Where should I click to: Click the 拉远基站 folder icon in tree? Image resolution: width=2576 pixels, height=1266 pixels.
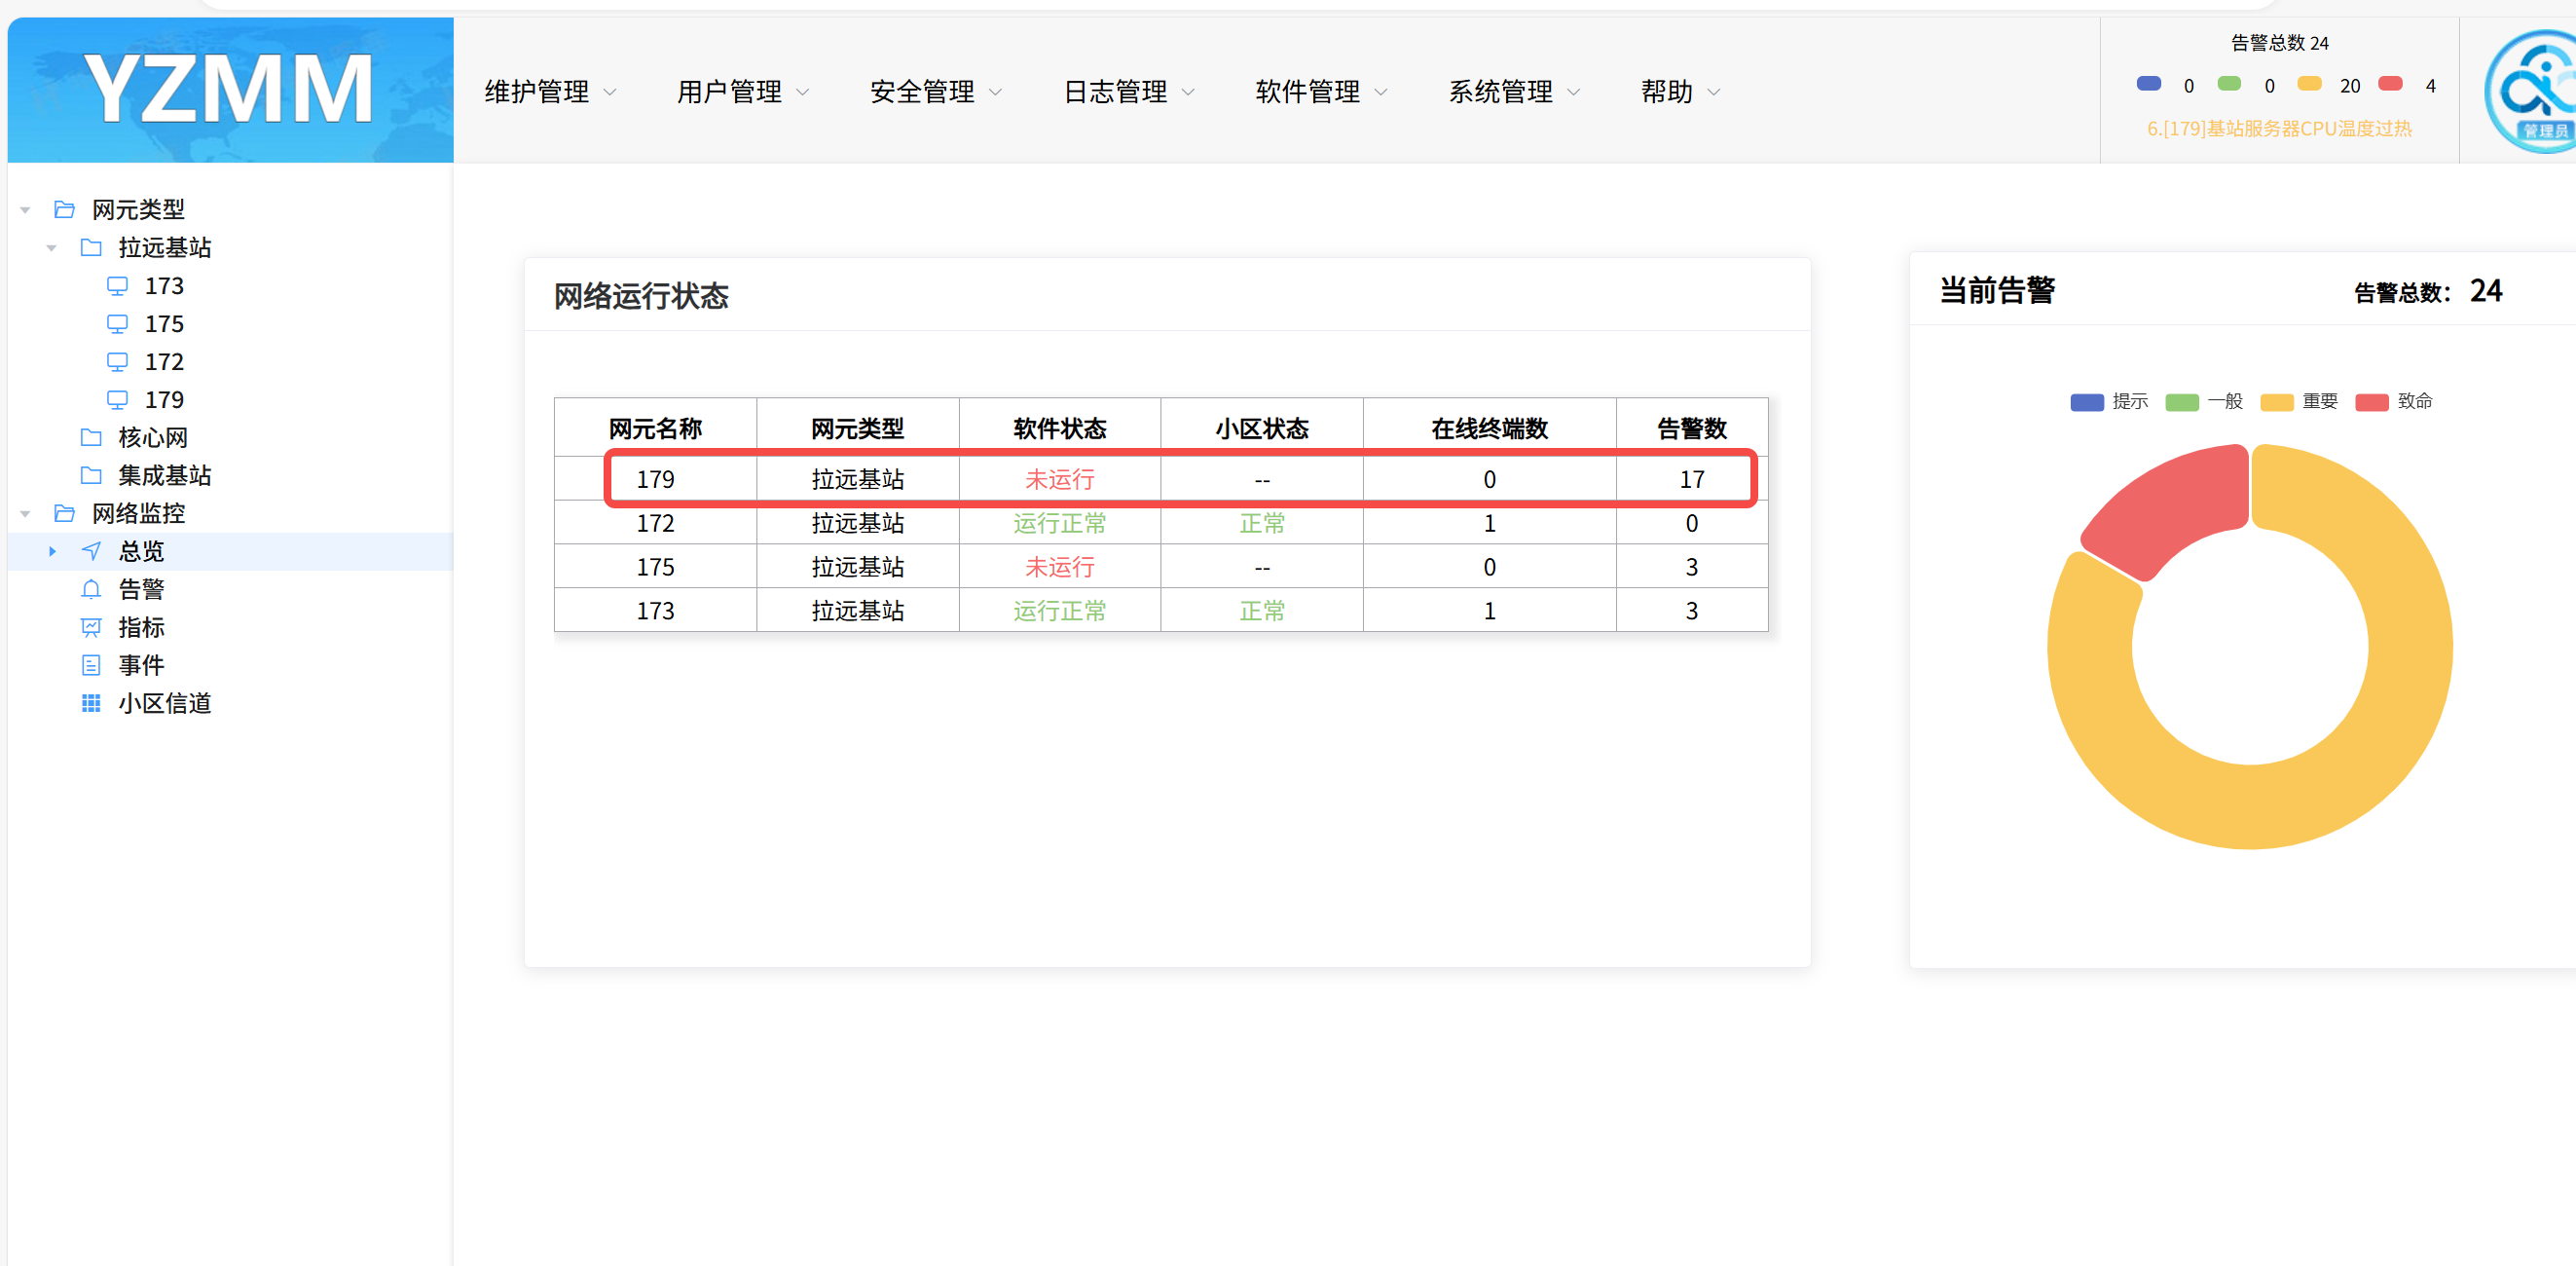coord(91,247)
